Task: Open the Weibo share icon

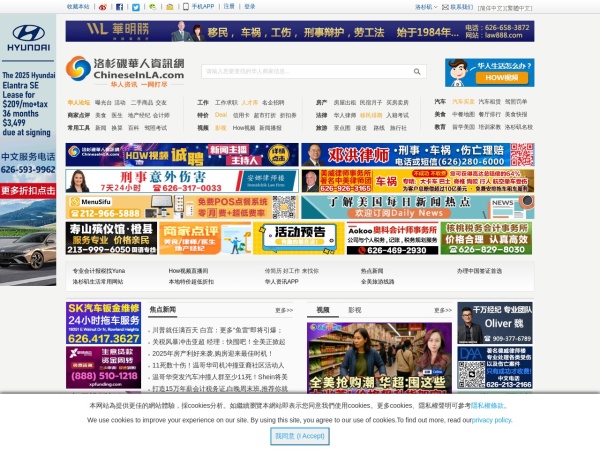Action: 103,7
